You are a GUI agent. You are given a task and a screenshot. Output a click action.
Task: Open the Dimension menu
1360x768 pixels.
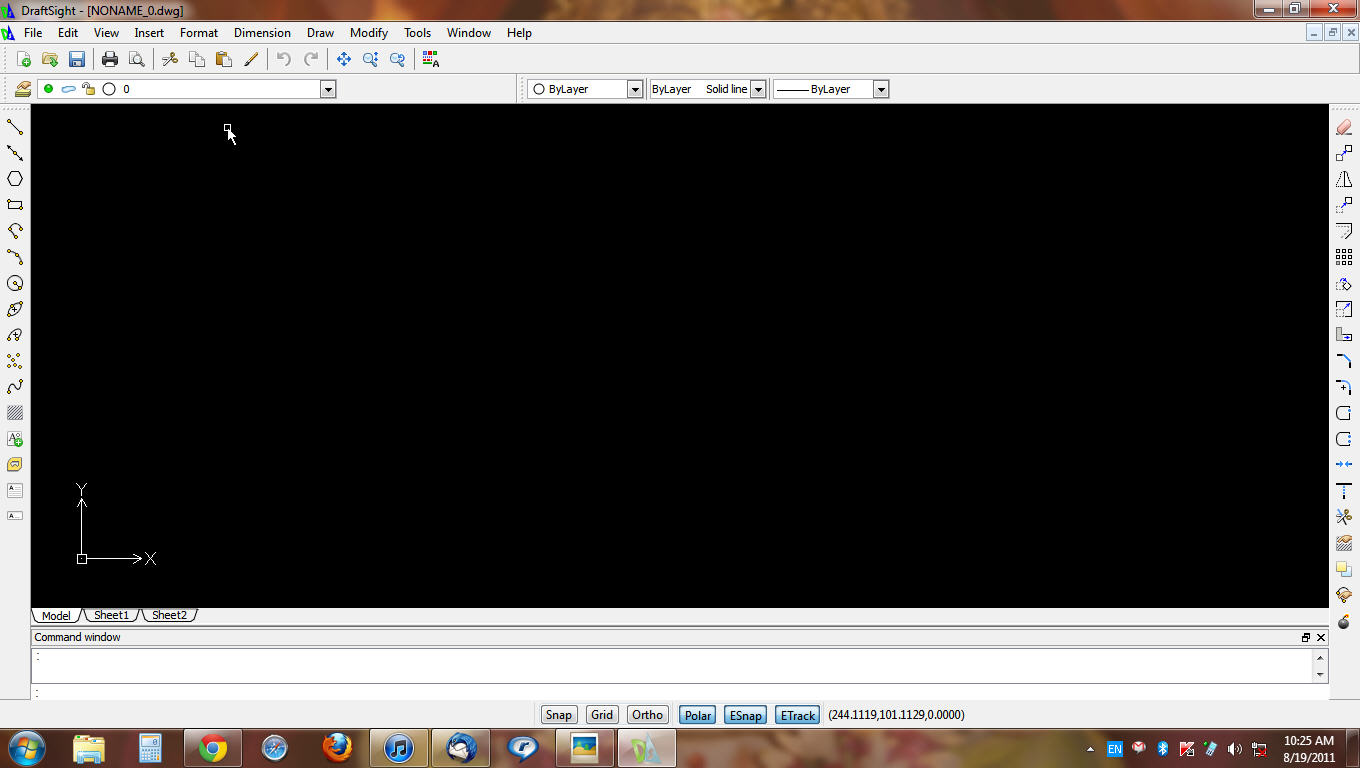pyautogui.click(x=262, y=33)
